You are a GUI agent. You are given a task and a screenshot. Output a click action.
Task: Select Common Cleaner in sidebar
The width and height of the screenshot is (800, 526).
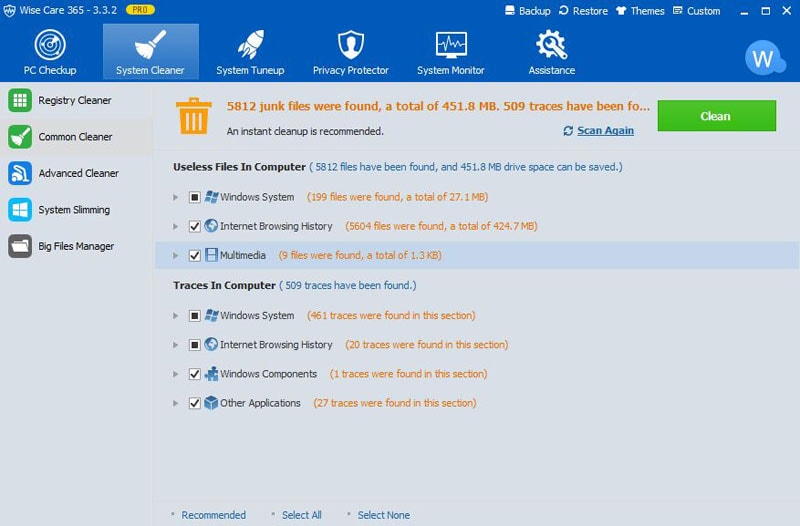[x=76, y=137]
